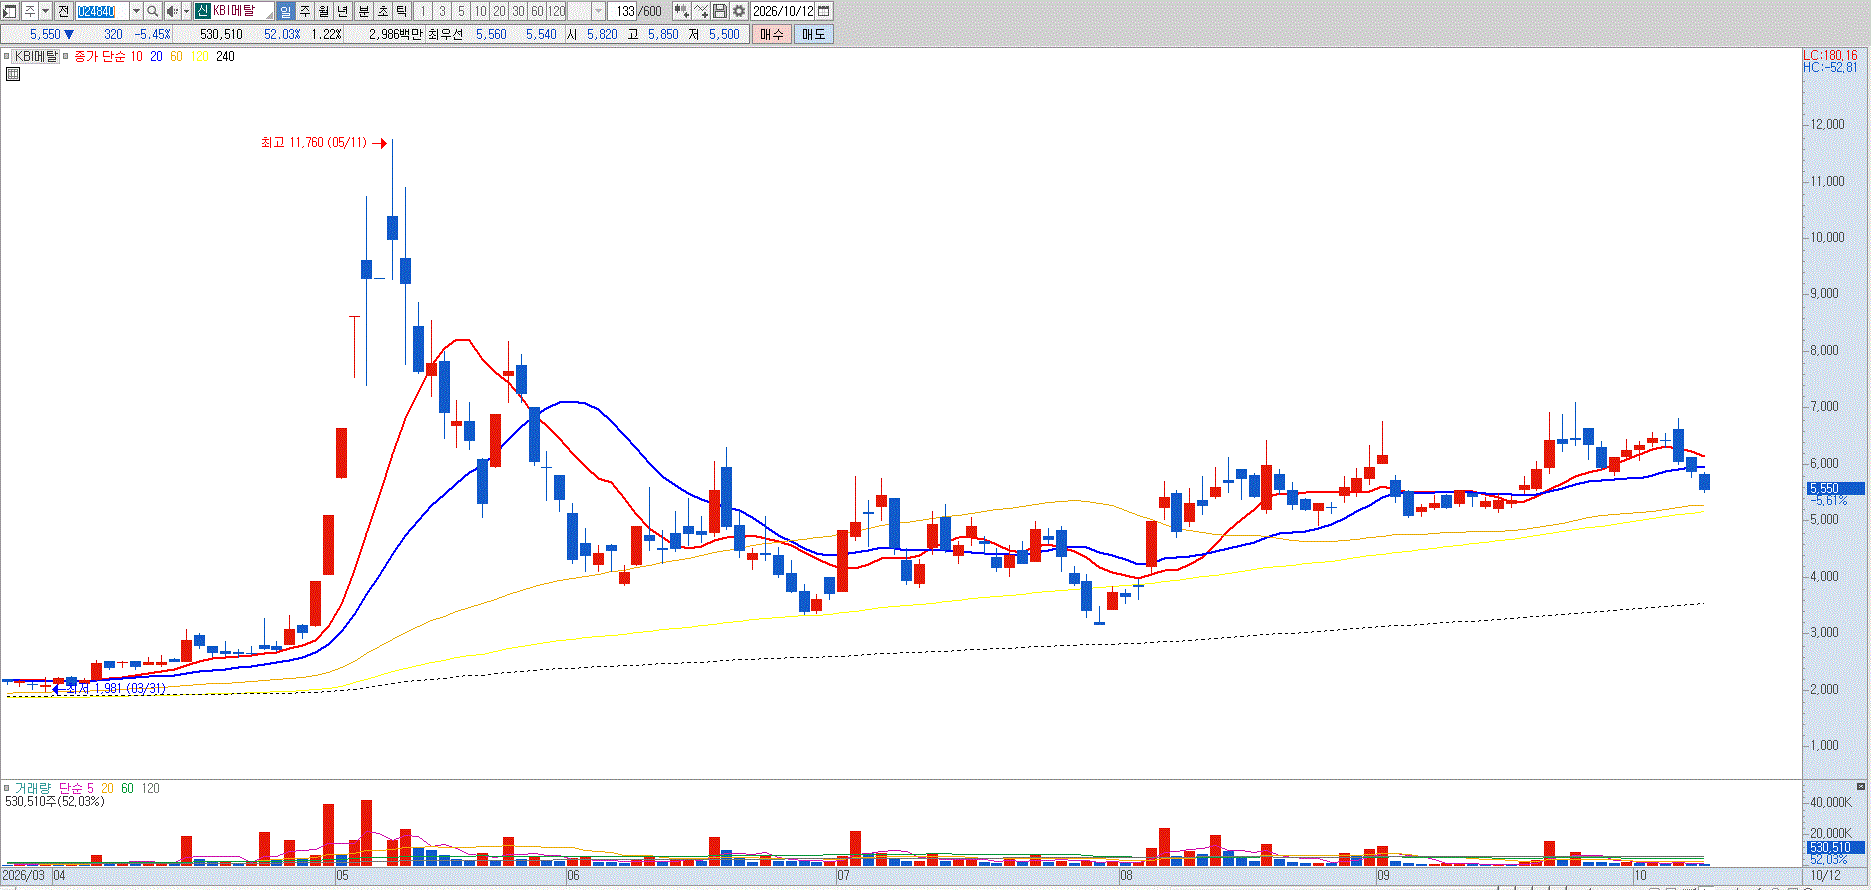
Task: Click the leftmost 주 stock-type button
Action: click(30, 11)
